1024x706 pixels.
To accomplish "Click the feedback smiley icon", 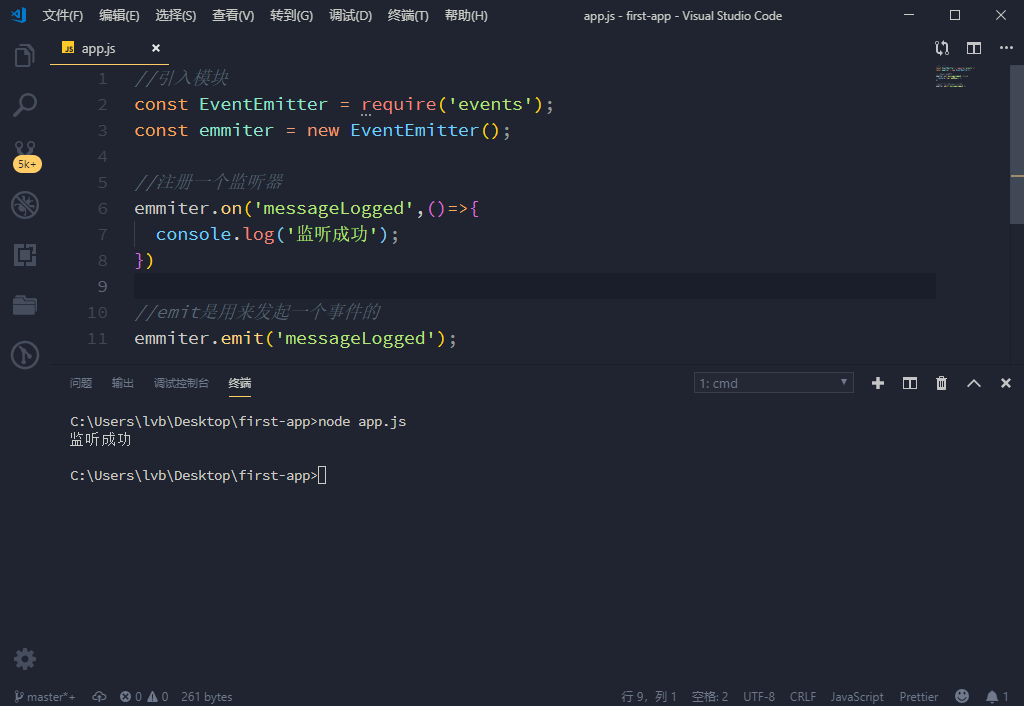I will click(x=962, y=696).
